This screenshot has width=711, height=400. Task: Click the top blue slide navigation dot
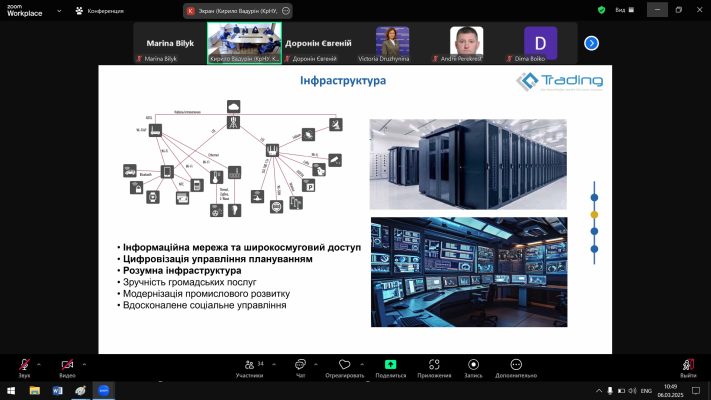[594, 197]
